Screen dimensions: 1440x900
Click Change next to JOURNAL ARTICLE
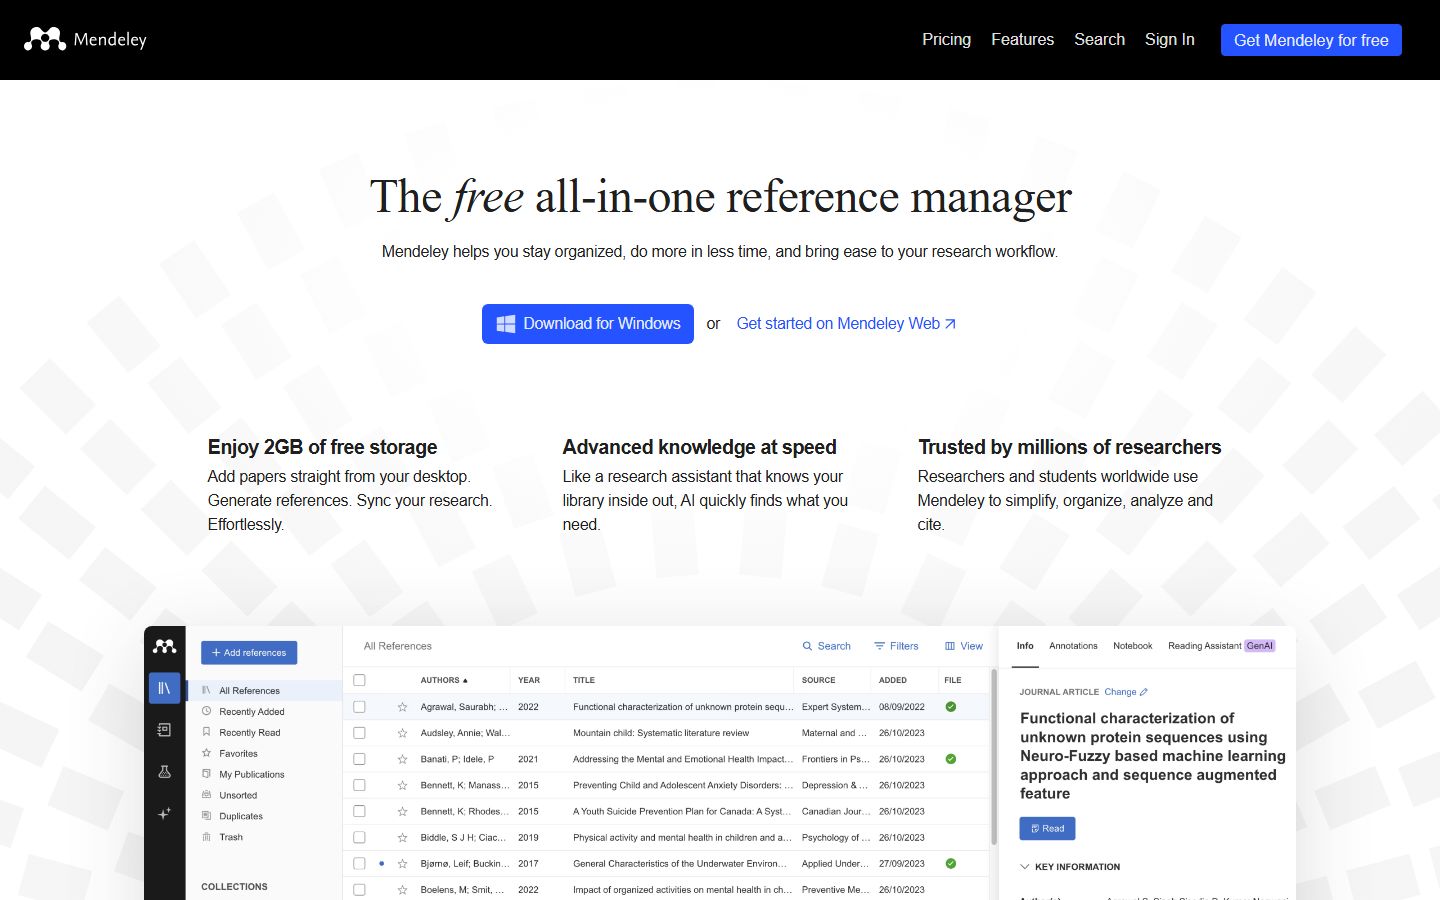tap(1126, 692)
